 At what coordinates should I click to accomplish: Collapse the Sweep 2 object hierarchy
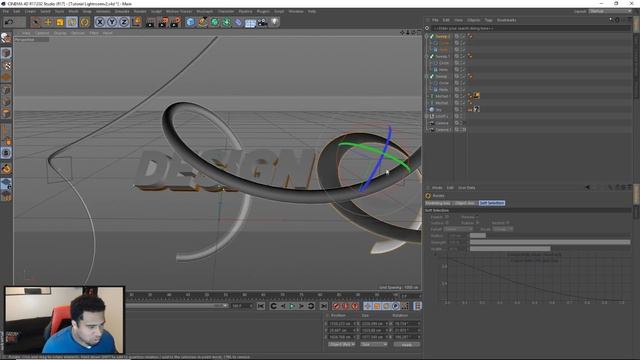click(x=427, y=36)
